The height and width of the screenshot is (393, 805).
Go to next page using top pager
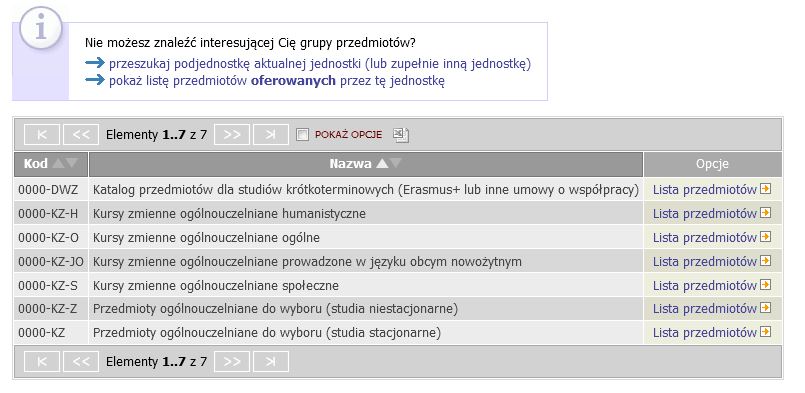(232, 135)
